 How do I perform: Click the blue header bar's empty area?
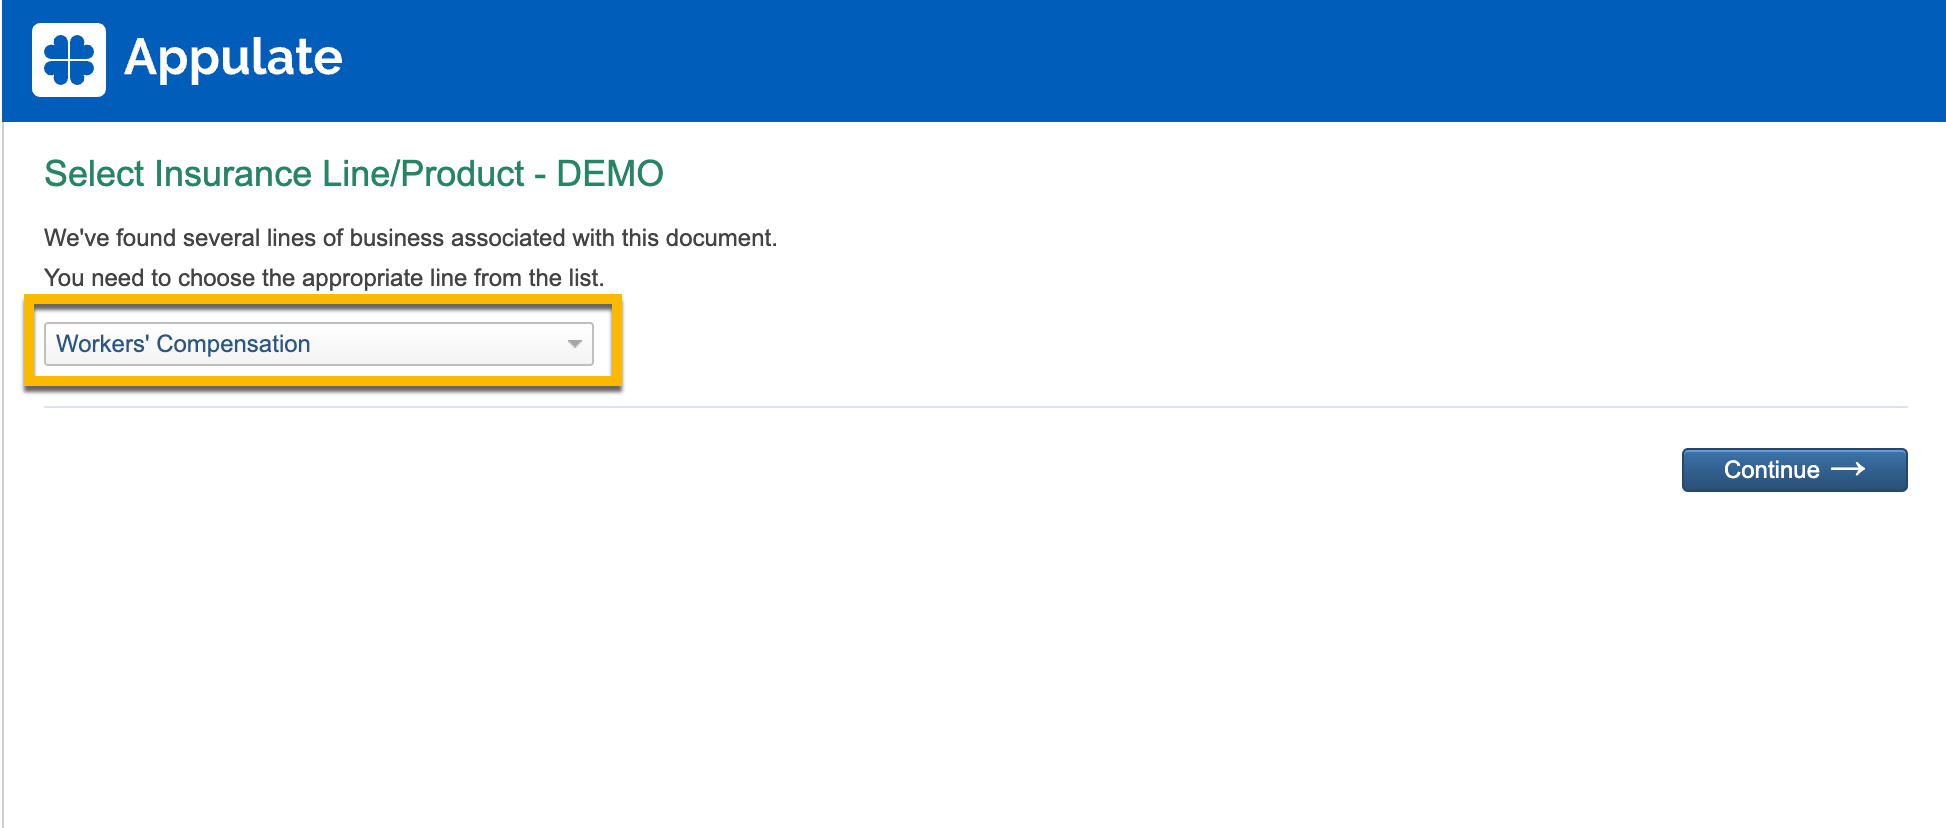coord(1100,60)
